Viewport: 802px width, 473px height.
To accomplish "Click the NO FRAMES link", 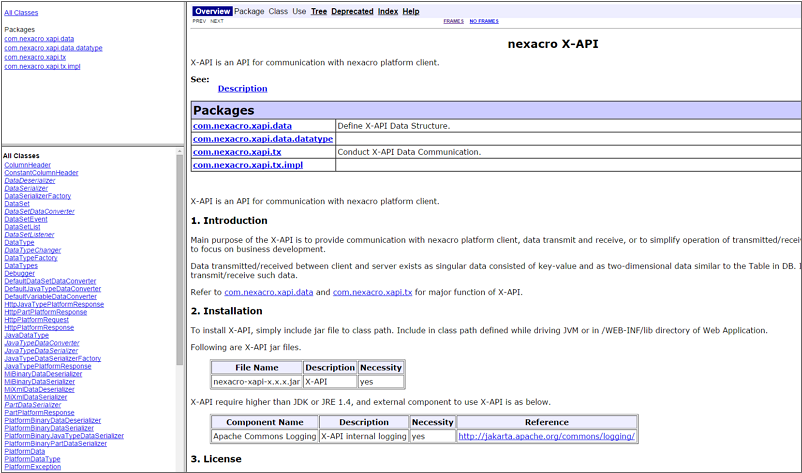I will [x=484, y=21].
